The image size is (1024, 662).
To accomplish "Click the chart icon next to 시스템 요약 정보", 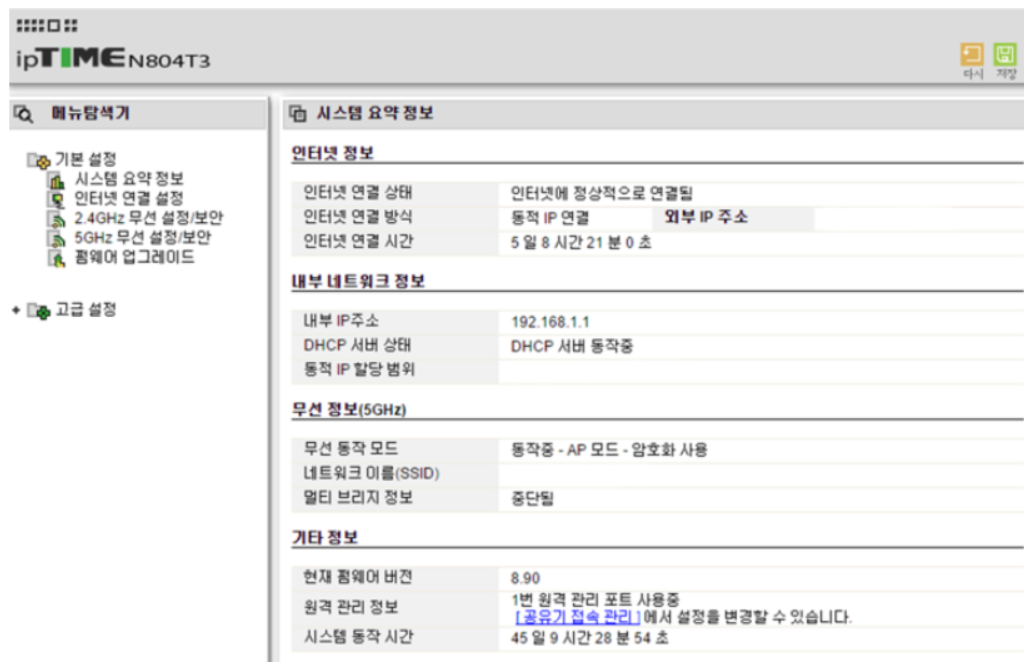I will 58,180.
